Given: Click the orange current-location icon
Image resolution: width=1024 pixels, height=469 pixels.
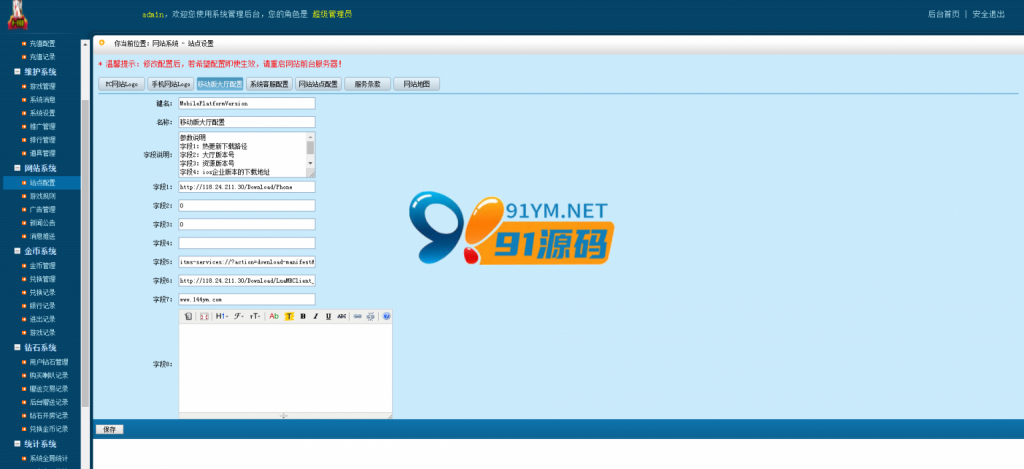Looking at the screenshot, I should tap(101, 43).
